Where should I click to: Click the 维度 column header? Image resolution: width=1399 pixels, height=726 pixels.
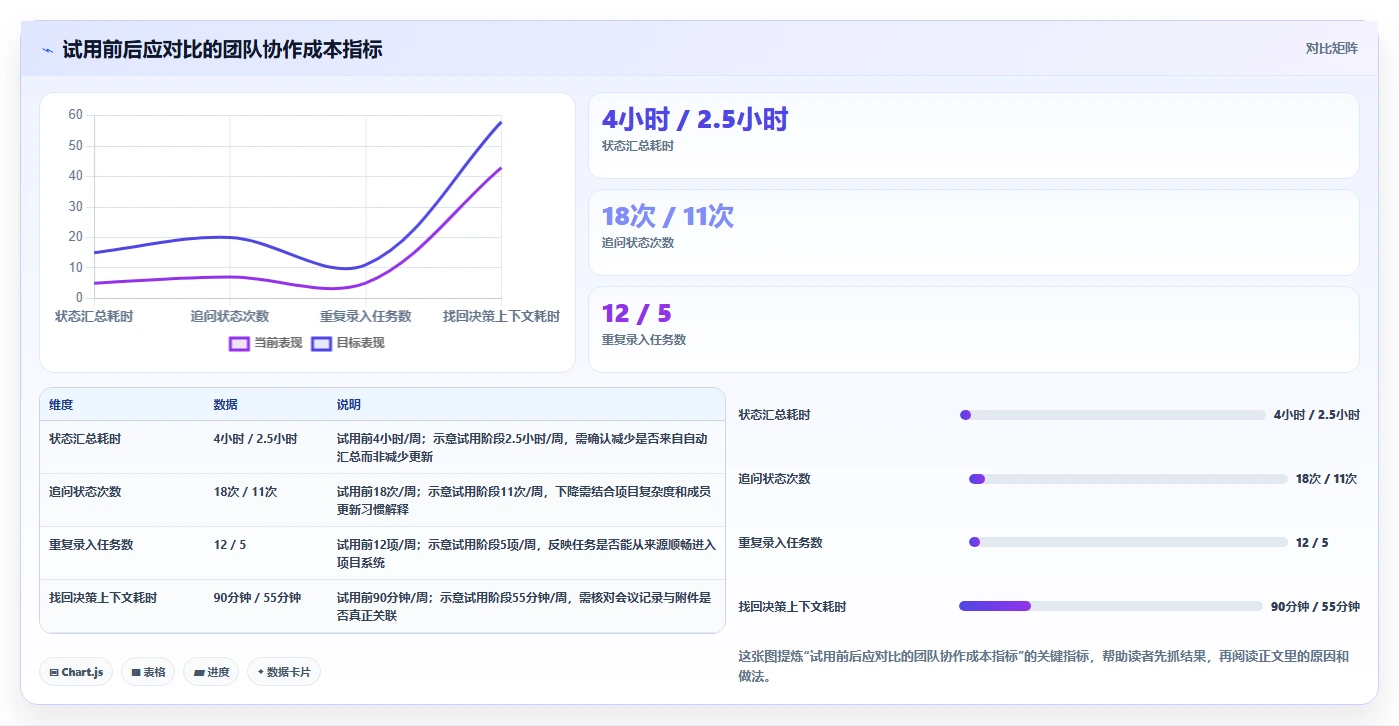coord(61,405)
